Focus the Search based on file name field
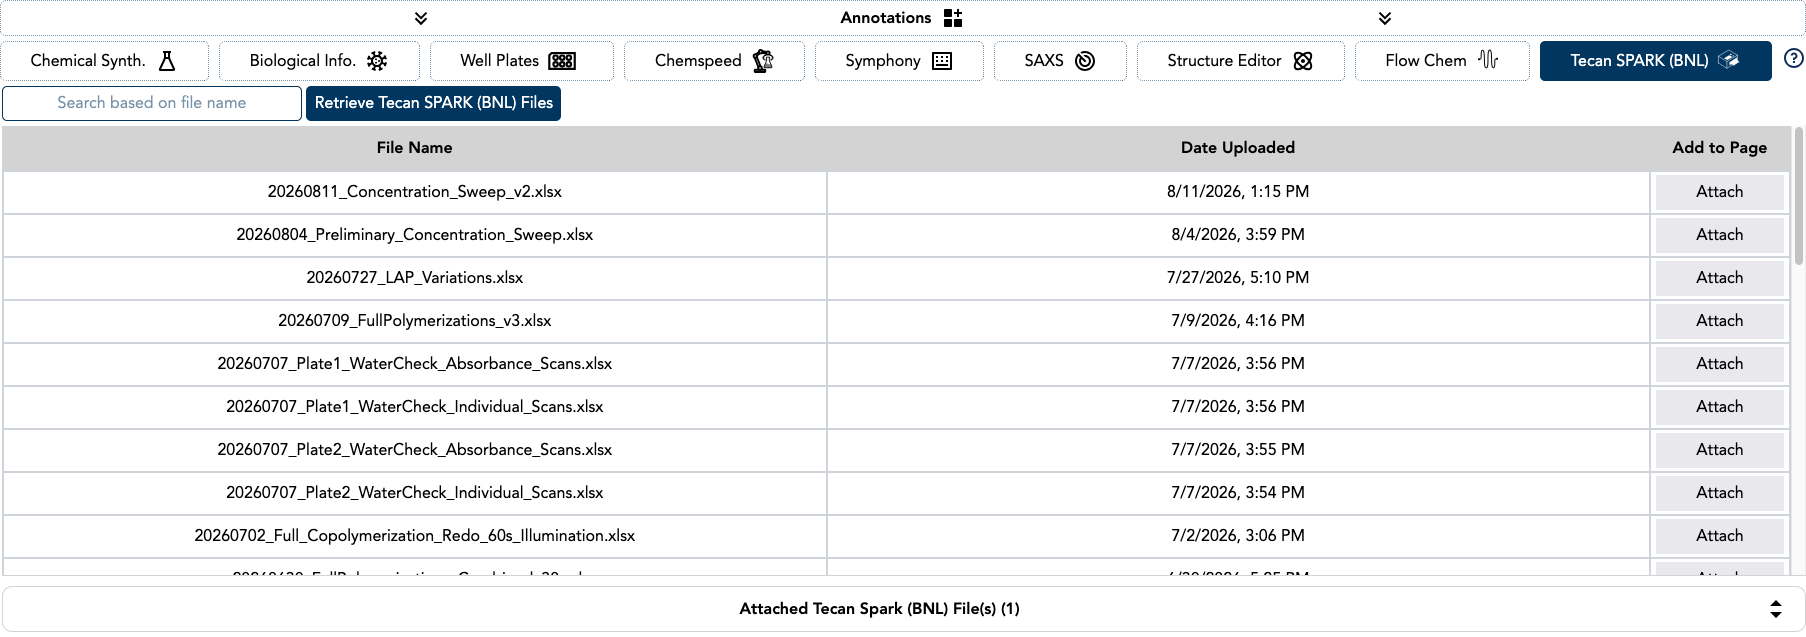The height and width of the screenshot is (637, 1806). tap(152, 103)
